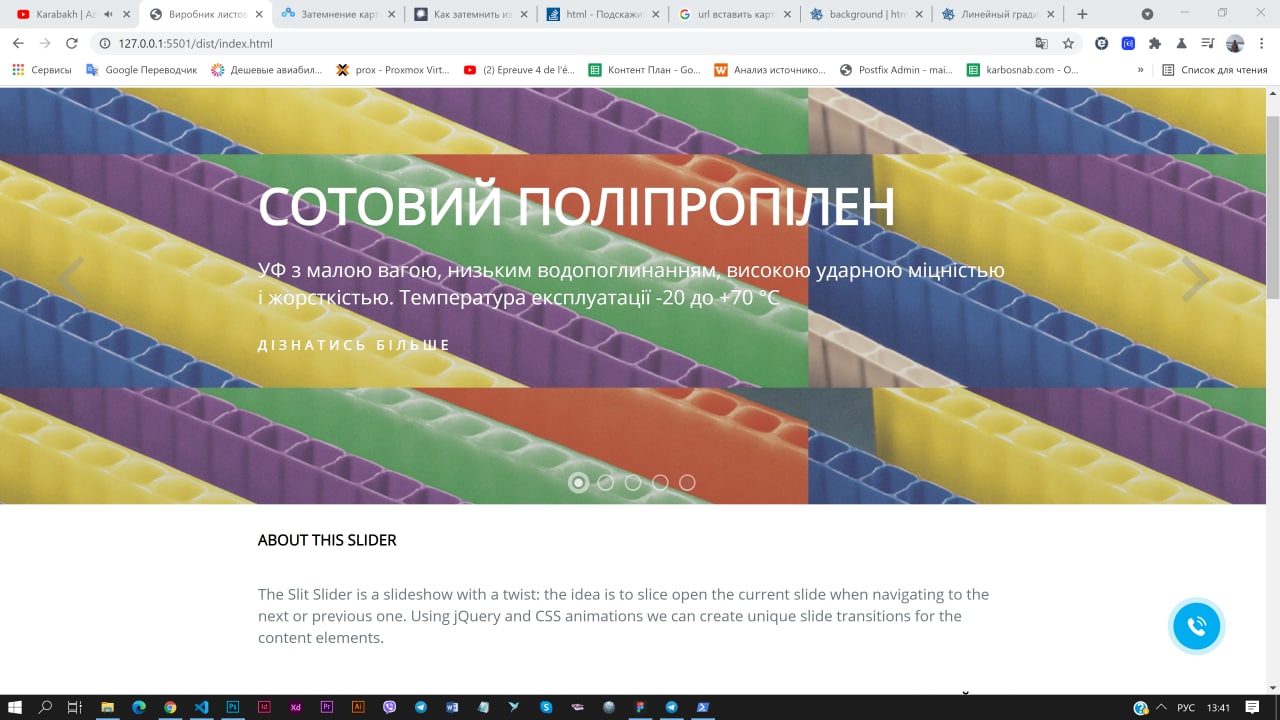
Task: Open Postfix Admin bookmark
Action: [x=896, y=70]
